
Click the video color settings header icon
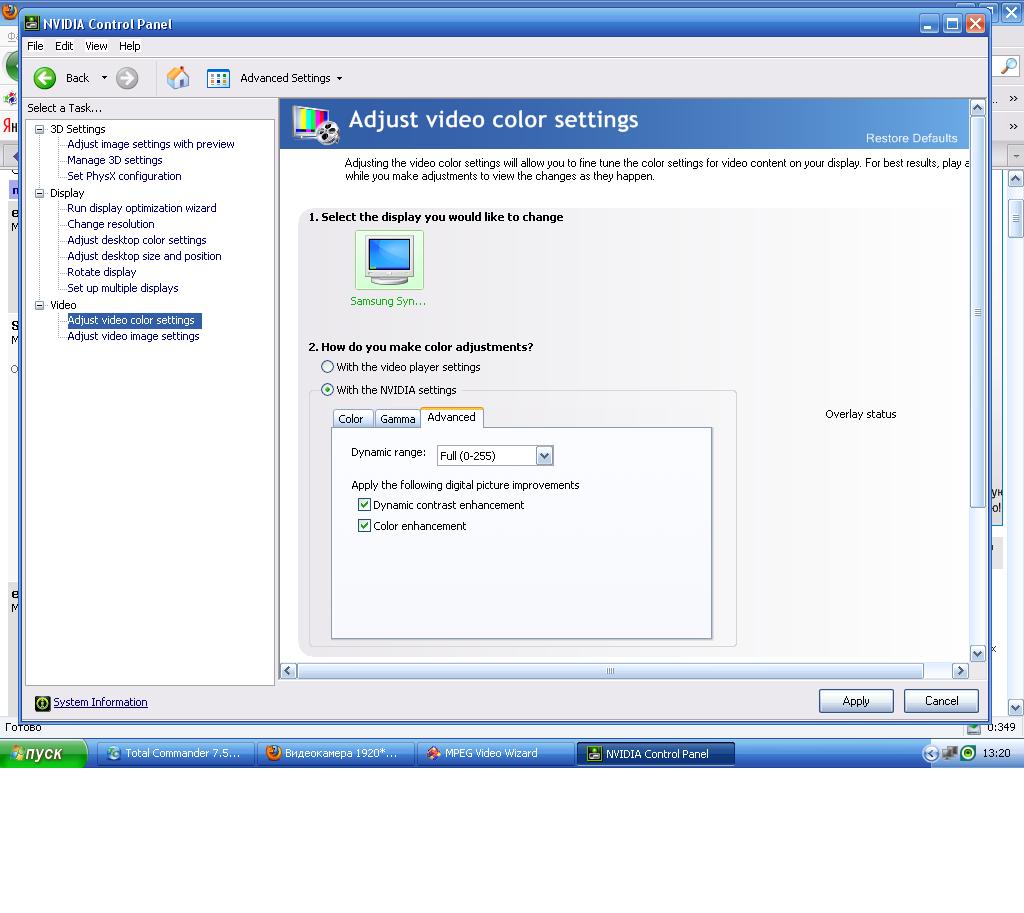[316, 124]
